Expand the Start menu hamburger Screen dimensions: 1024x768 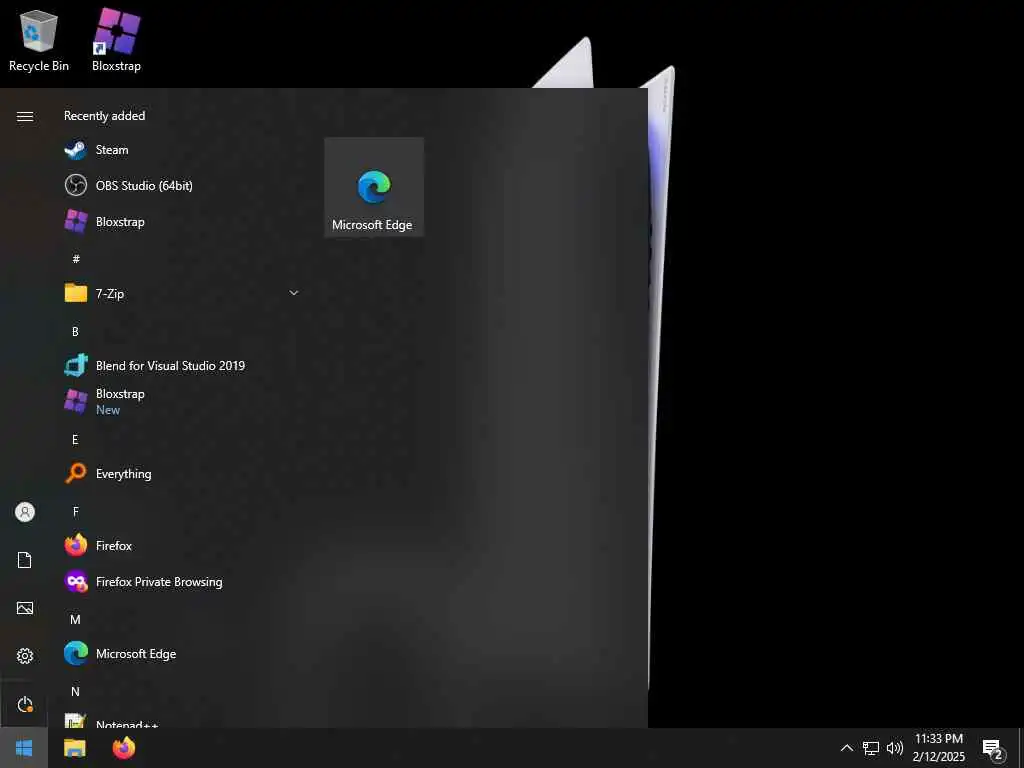pos(25,116)
